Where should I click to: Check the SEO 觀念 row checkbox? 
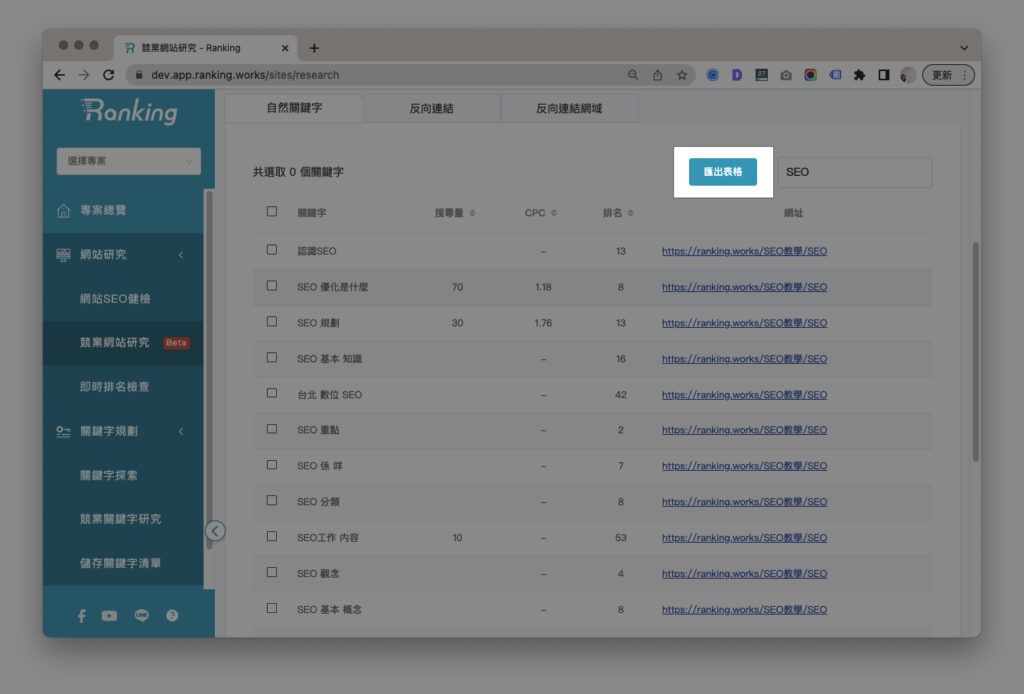272,573
